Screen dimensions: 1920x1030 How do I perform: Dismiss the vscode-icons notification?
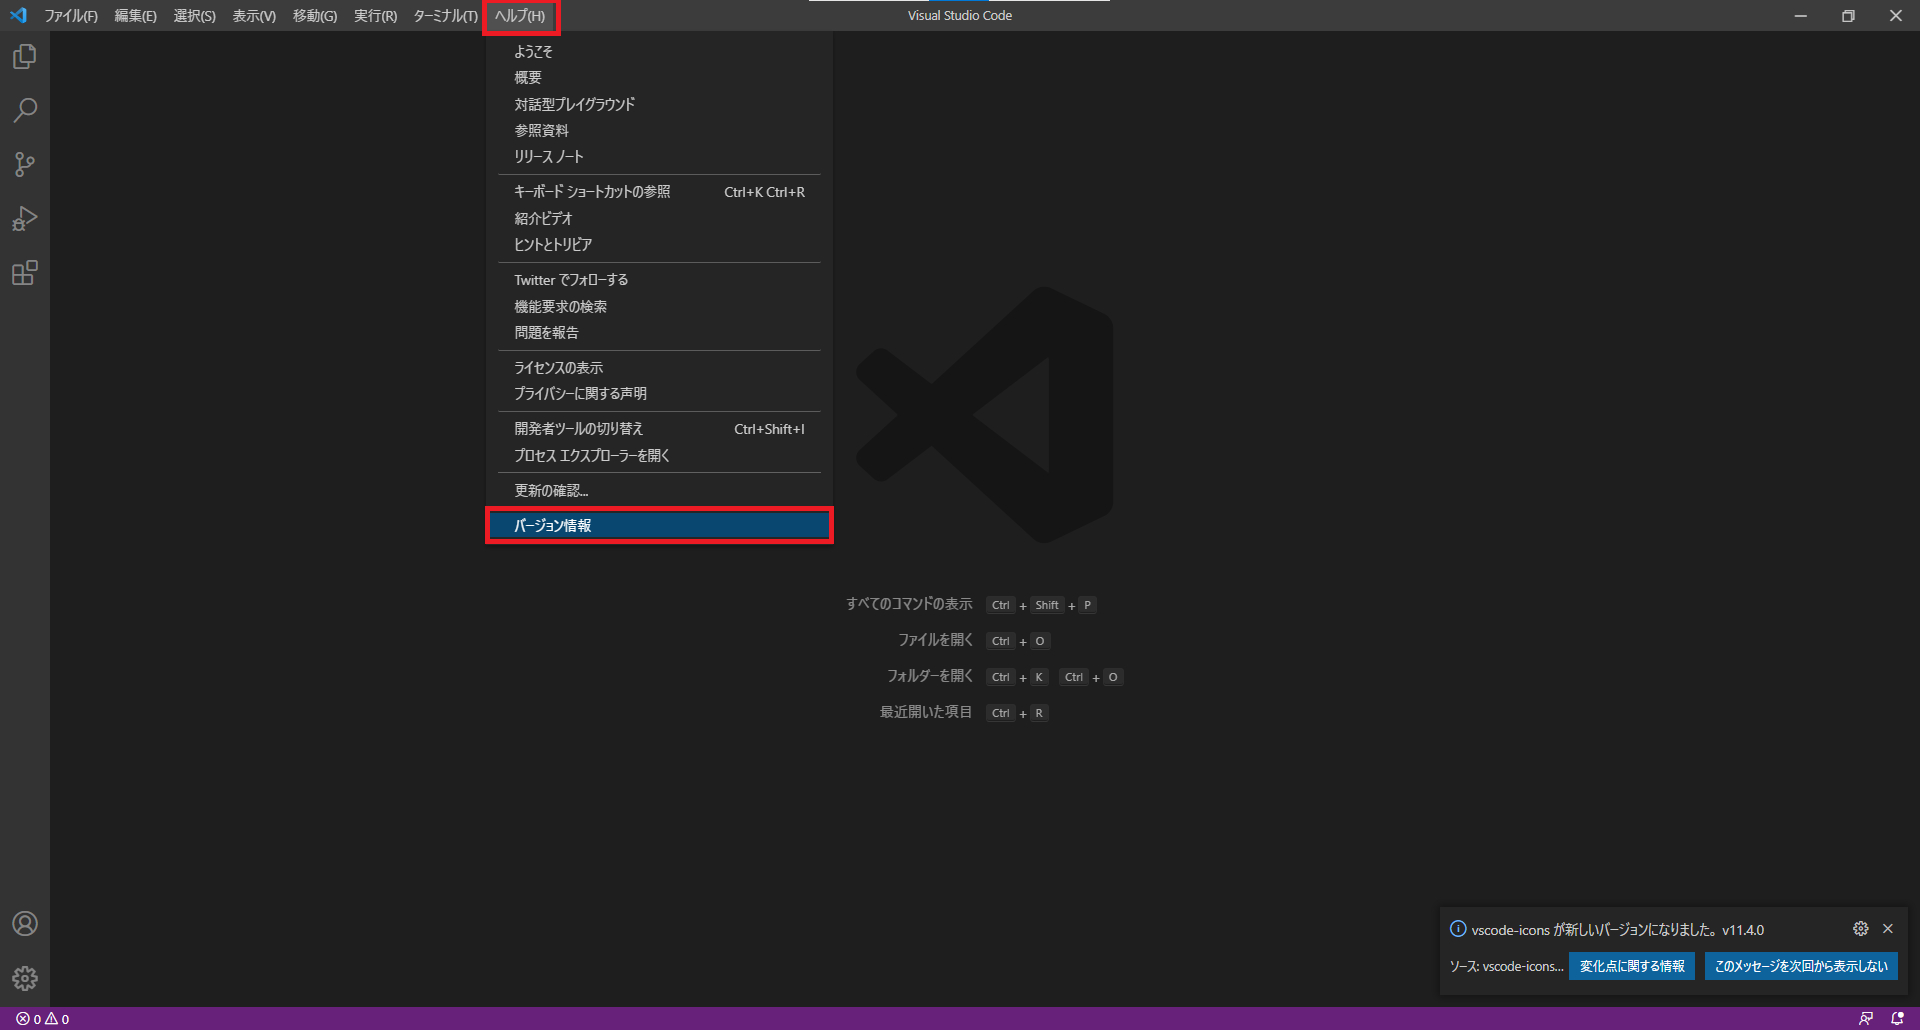1888,929
